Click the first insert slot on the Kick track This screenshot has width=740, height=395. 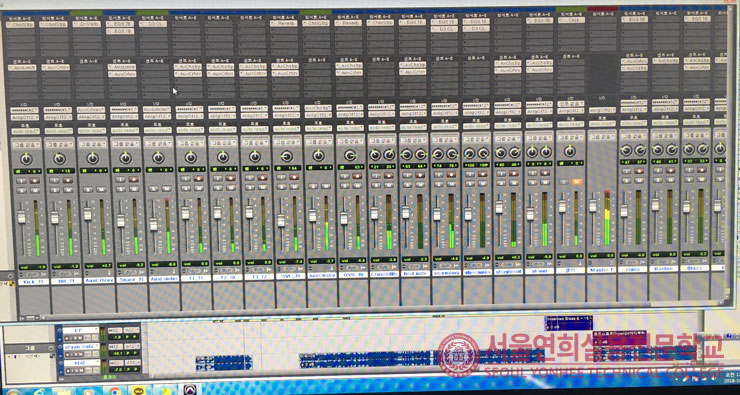point(21,24)
